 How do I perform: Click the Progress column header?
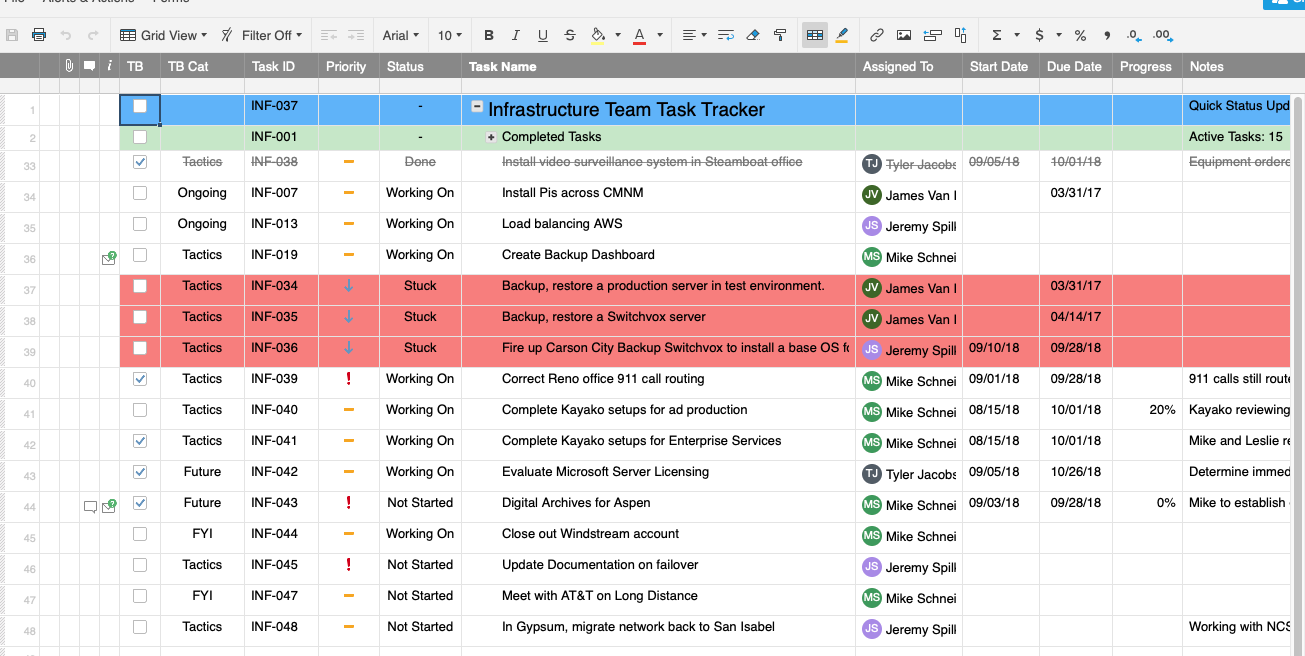pos(1146,66)
